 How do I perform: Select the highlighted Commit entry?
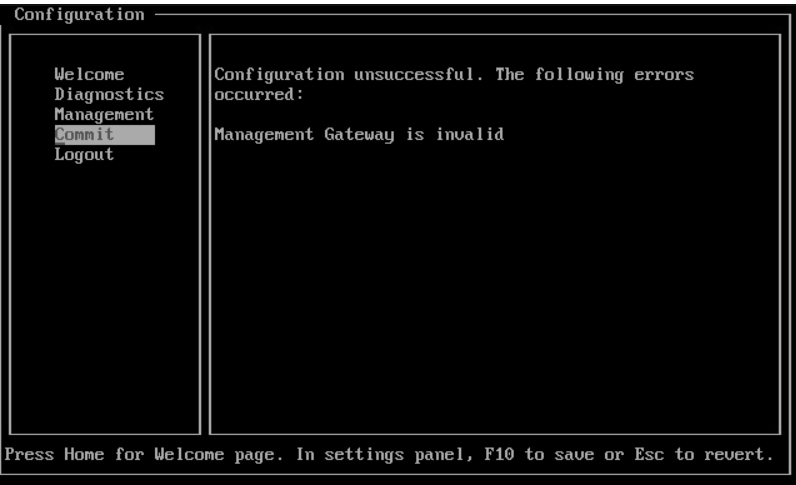pos(105,135)
